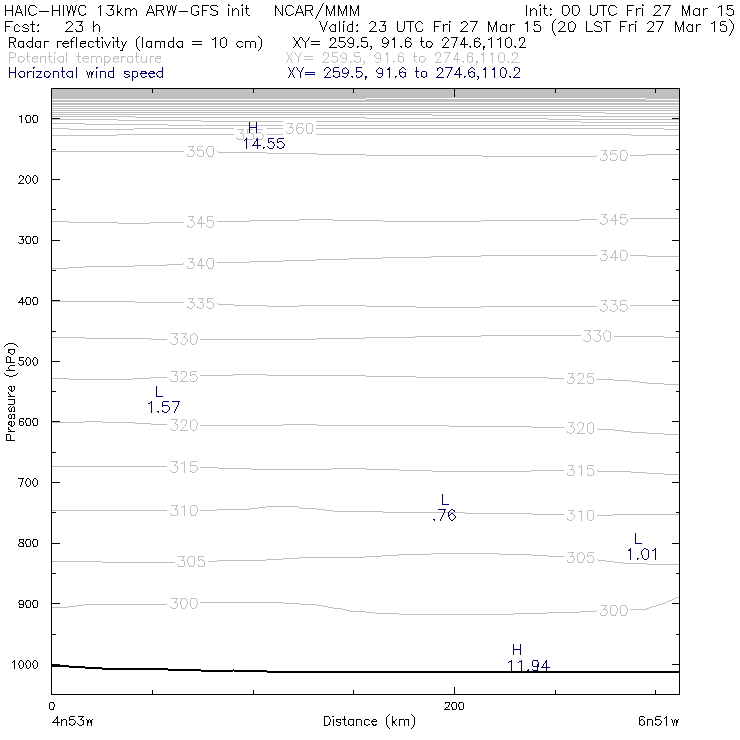Click the "HAIC-HIWC 13km ARW-GFS init" title text
Screen dimensions: 740x740
[126, 10]
